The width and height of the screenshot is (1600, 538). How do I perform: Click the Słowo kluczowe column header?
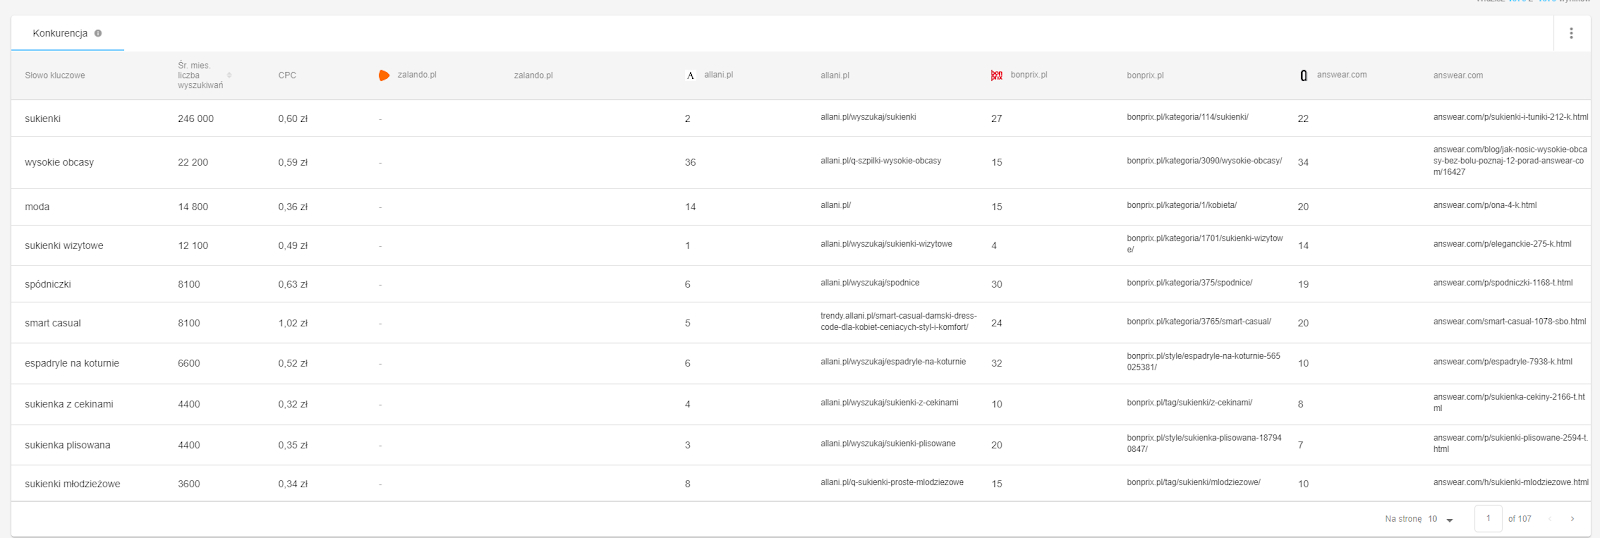[x=55, y=75]
